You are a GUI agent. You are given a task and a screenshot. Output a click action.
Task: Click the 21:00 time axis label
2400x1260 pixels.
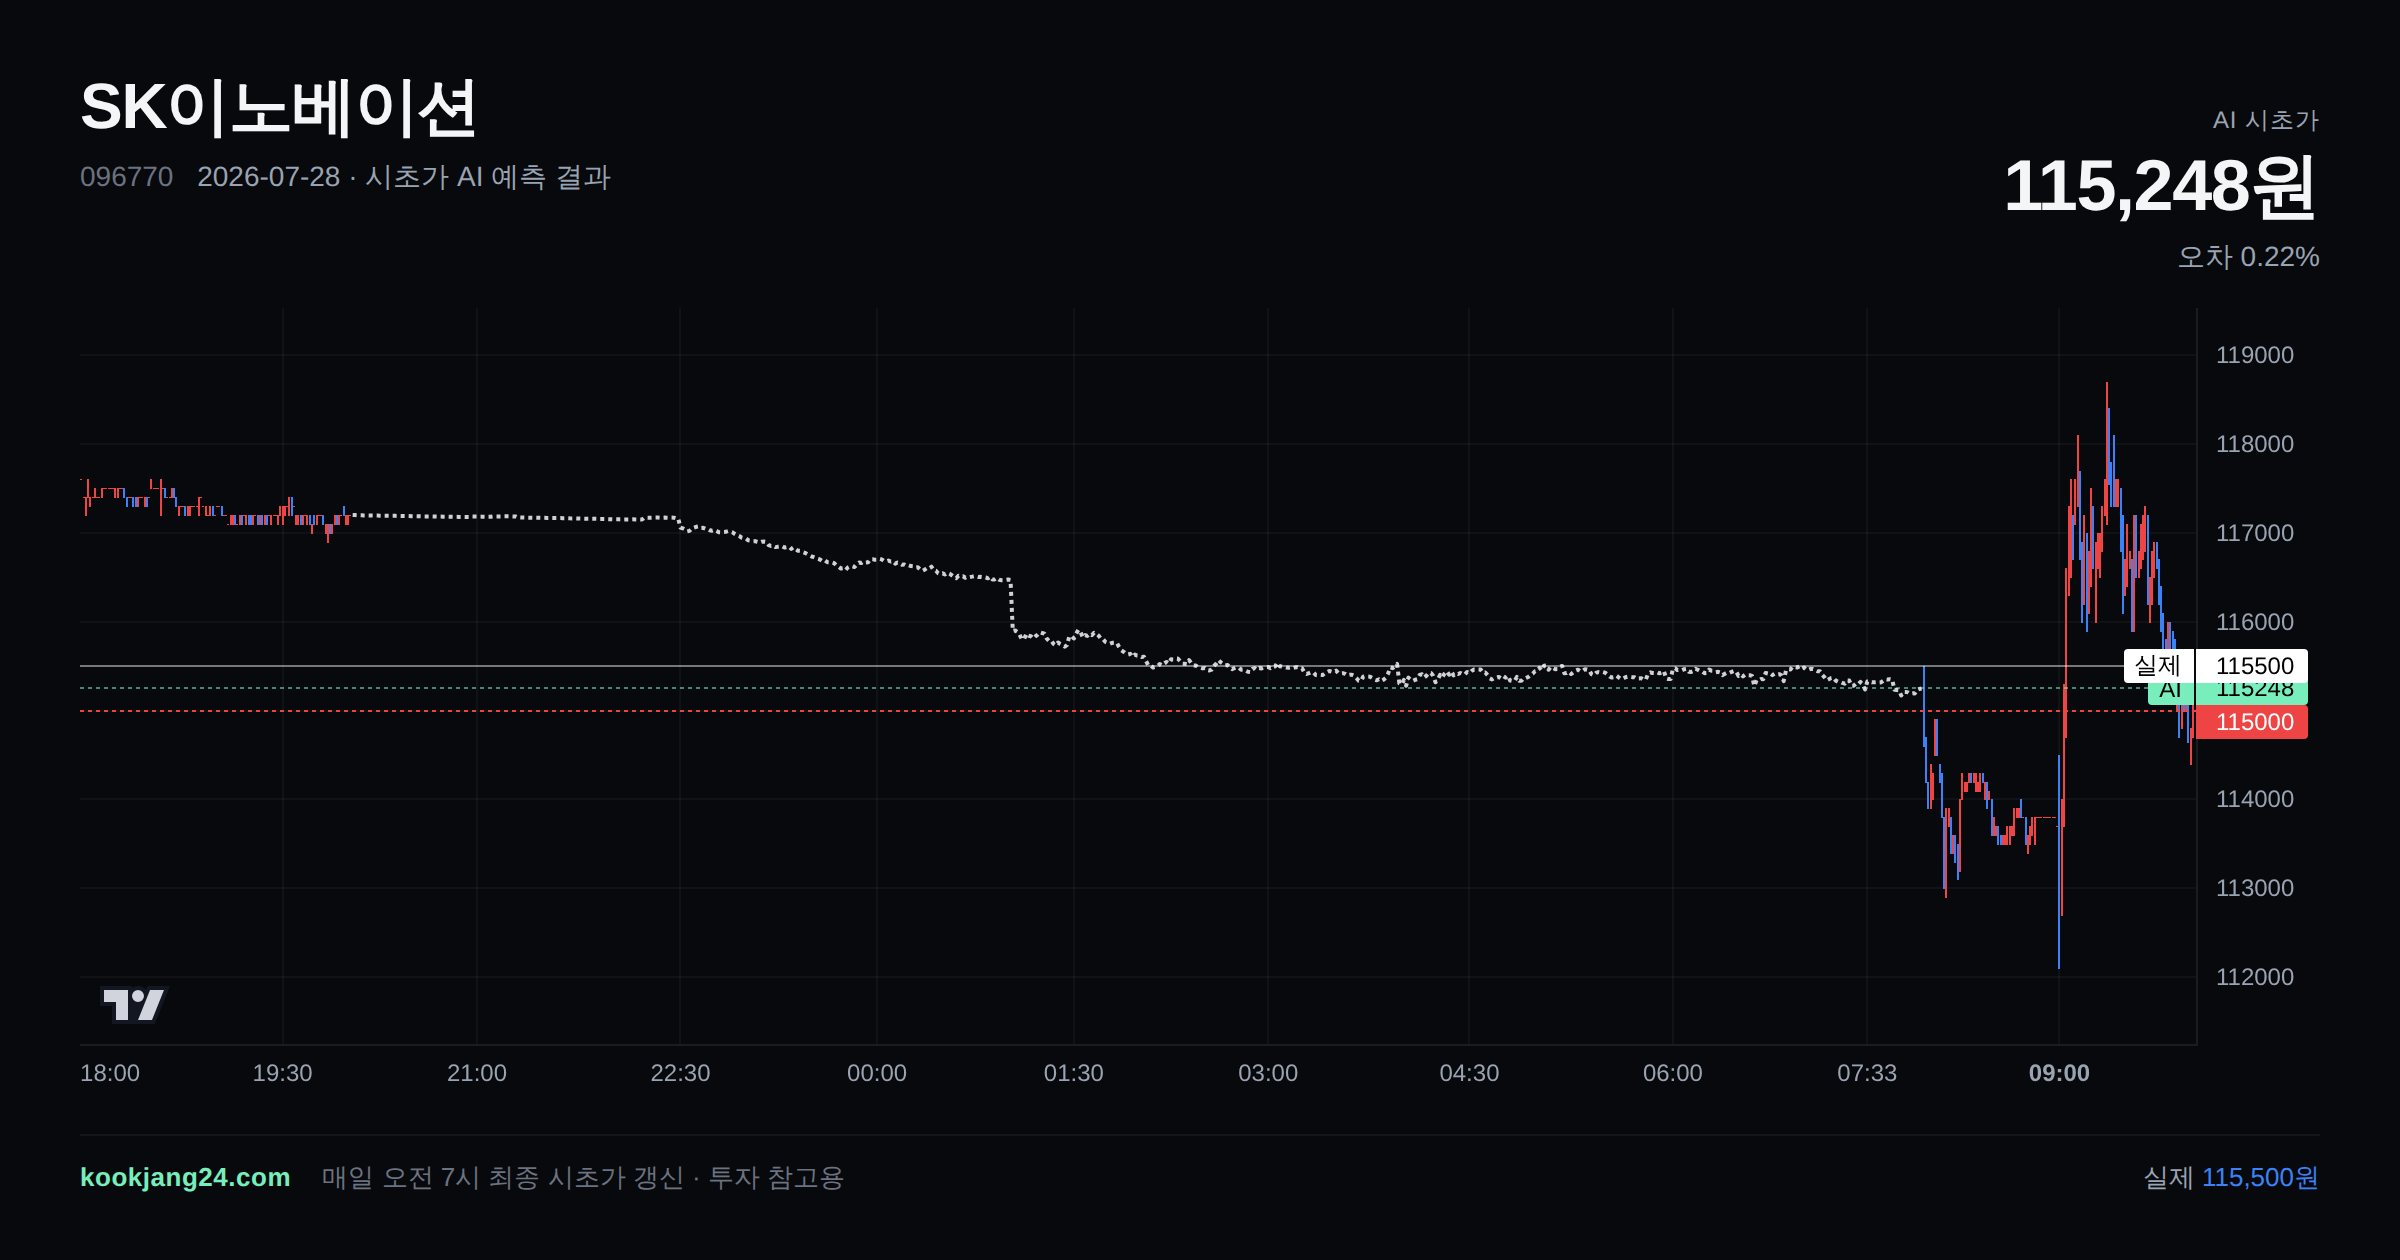tap(476, 1073)
